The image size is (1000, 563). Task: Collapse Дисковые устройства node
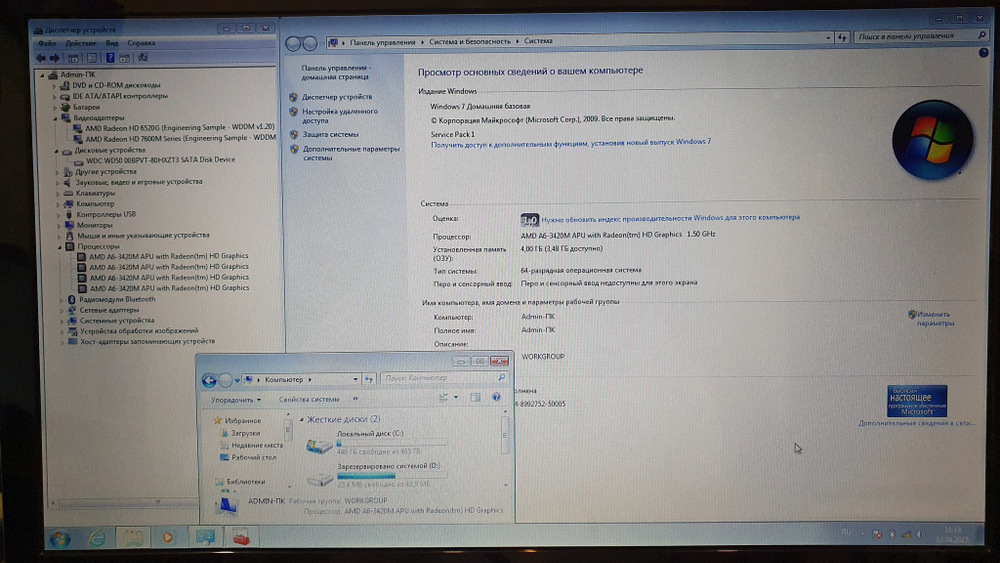tap(56, 151)
